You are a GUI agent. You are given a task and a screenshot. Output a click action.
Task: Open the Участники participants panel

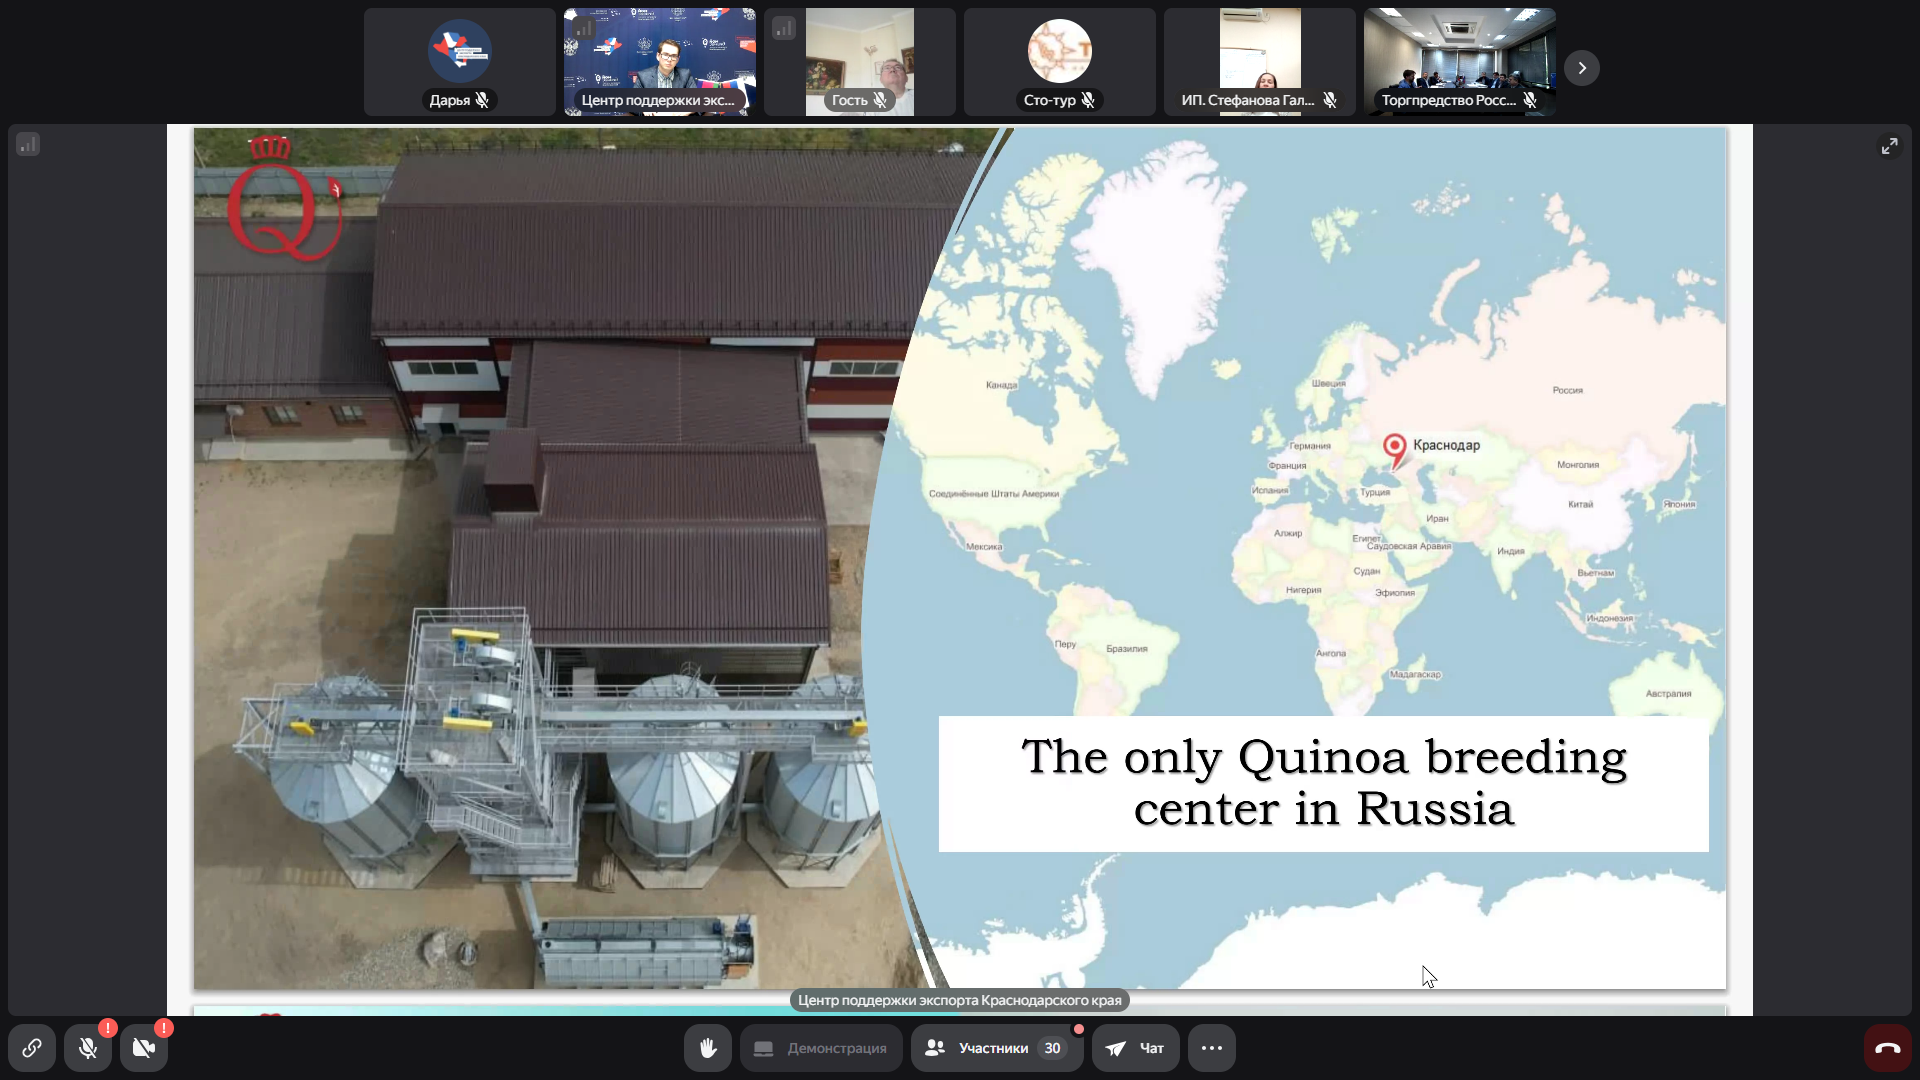coord(996,1048)
